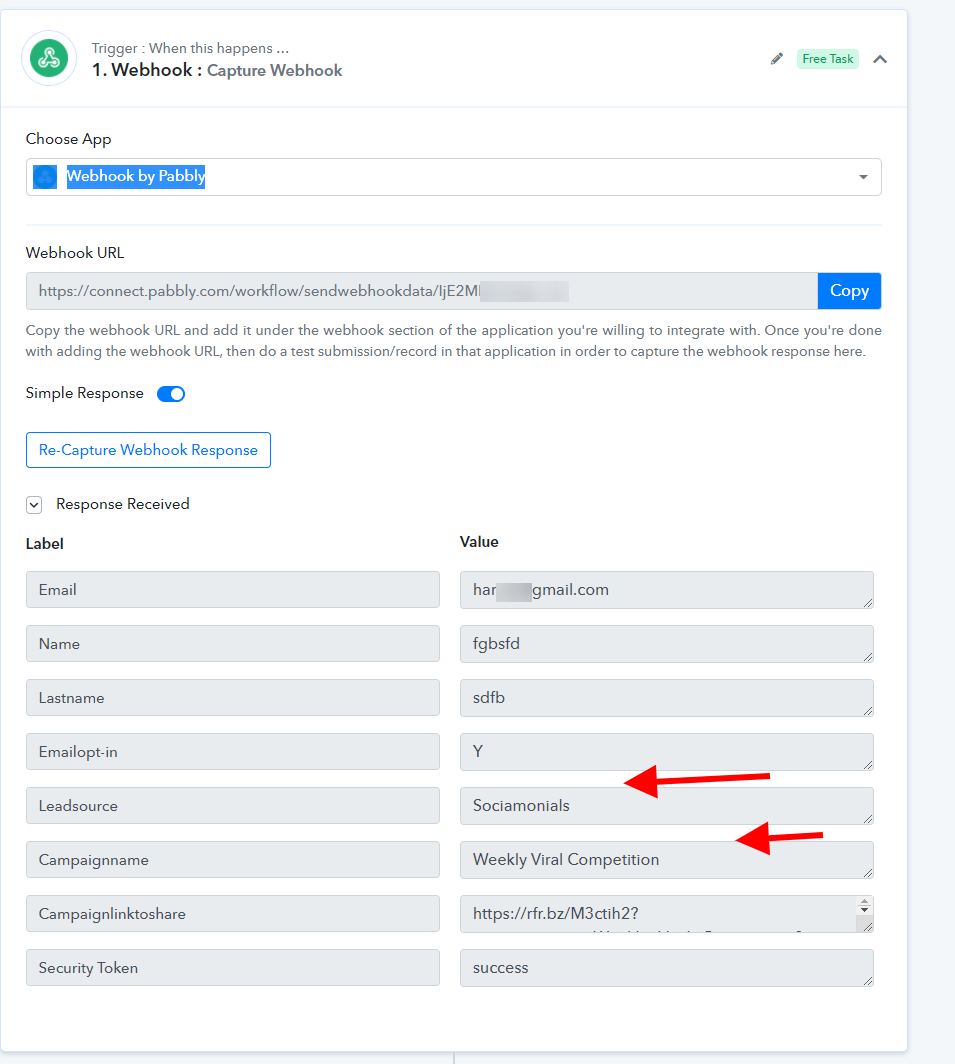Click the green Webhook app icon
955x1064 pixels.
(x=49, y=58)
